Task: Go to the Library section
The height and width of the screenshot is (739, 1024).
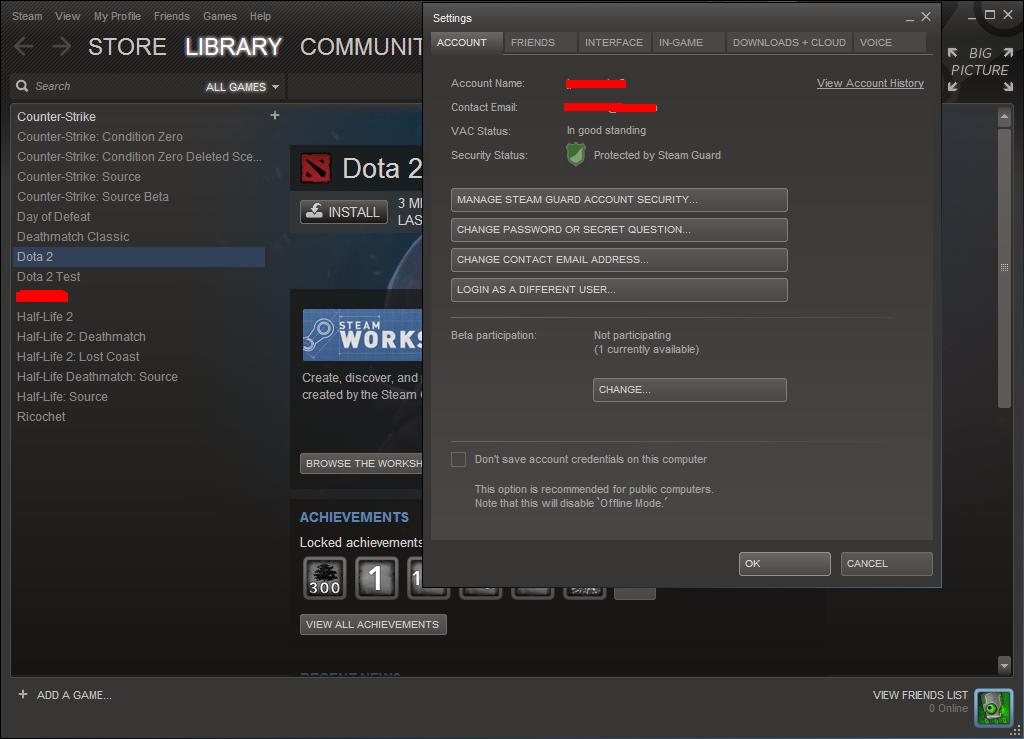Action: click(233, 46)
